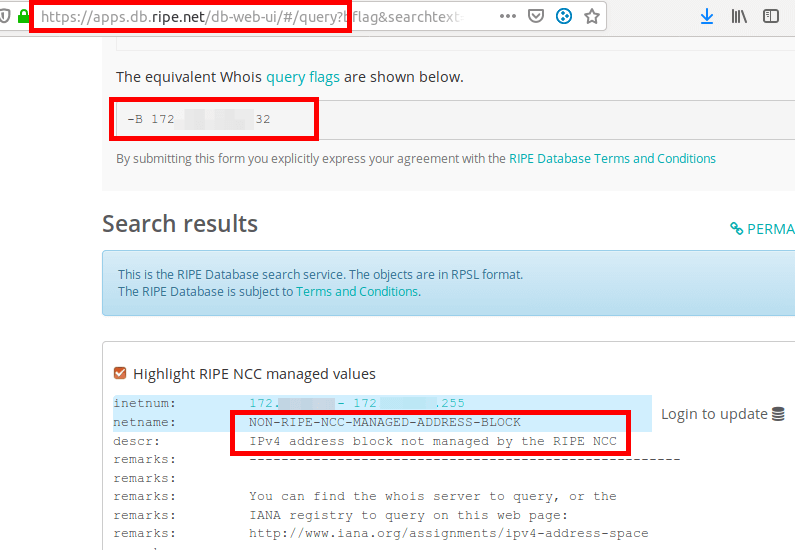Screen dimensions: 795x550
Task: Click 'The equivalent Whois' sentence text
Action: pos(290,77)
